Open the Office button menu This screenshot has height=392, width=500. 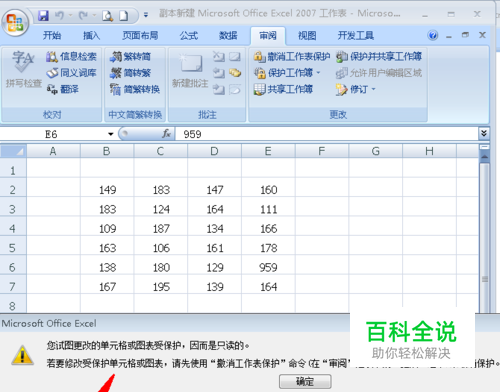coord(15,23)
